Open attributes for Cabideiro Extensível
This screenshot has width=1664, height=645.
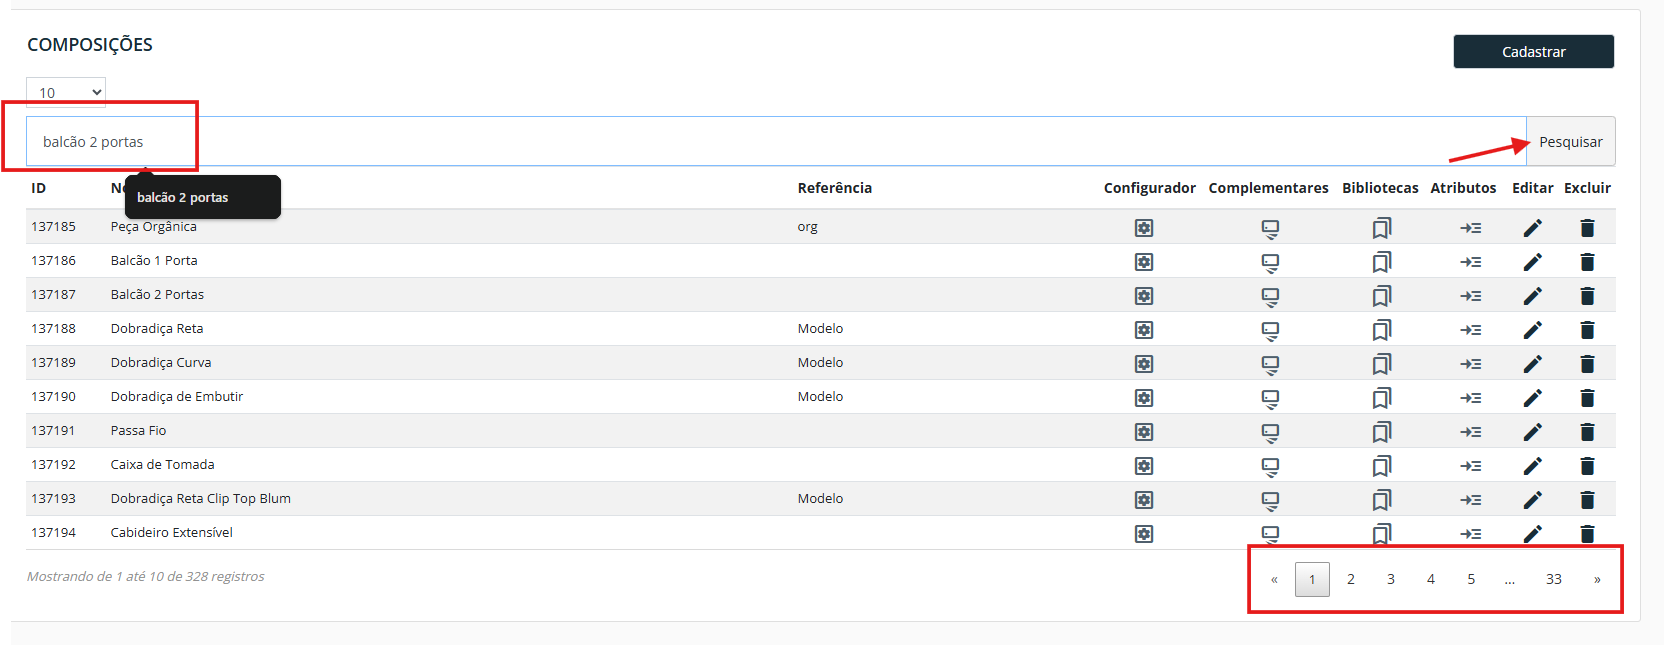tap(1470, 534)
